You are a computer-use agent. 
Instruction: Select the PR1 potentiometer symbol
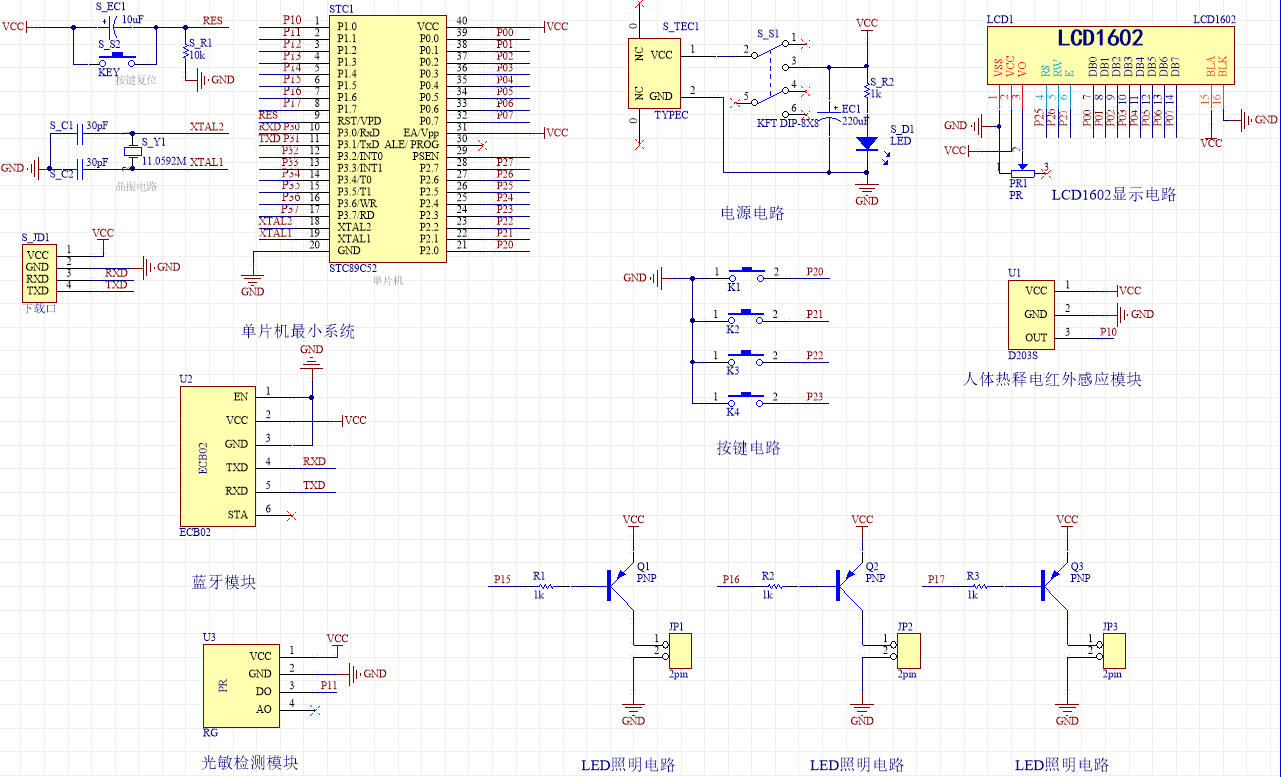1021,171
